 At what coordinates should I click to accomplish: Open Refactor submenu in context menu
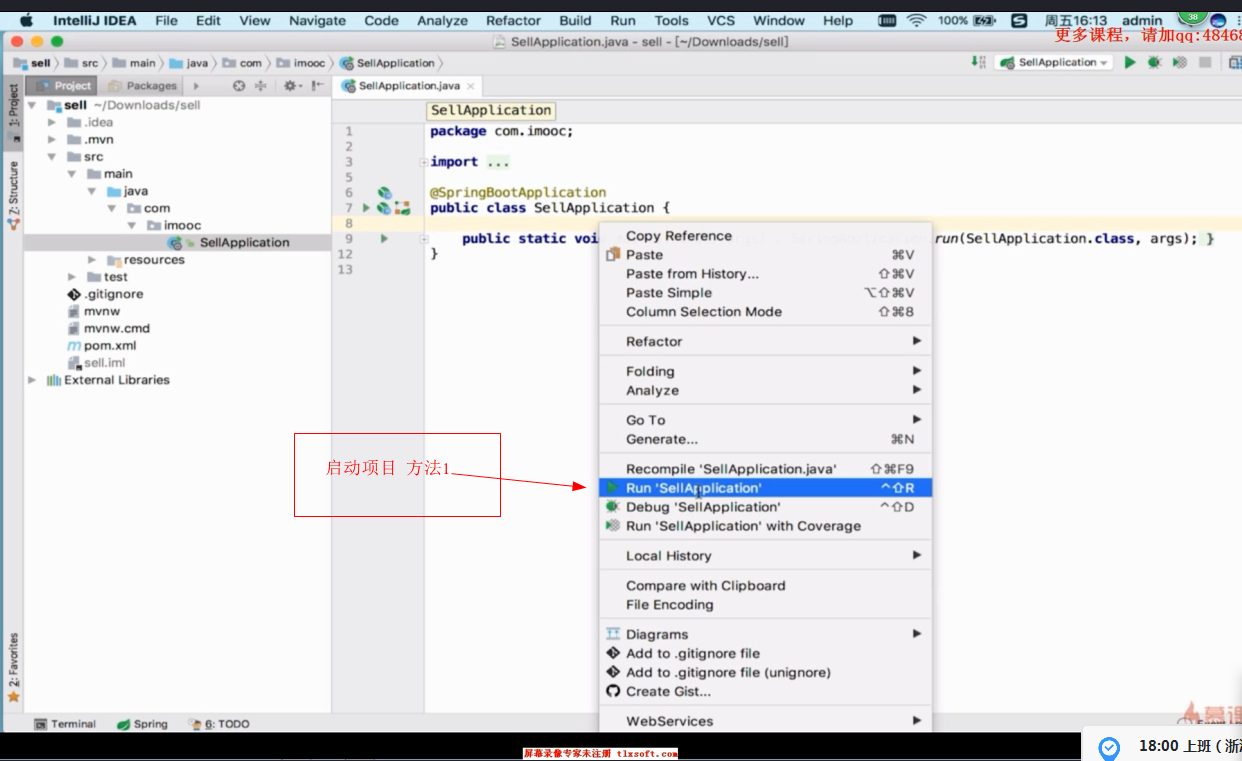(x=765, y=342)
